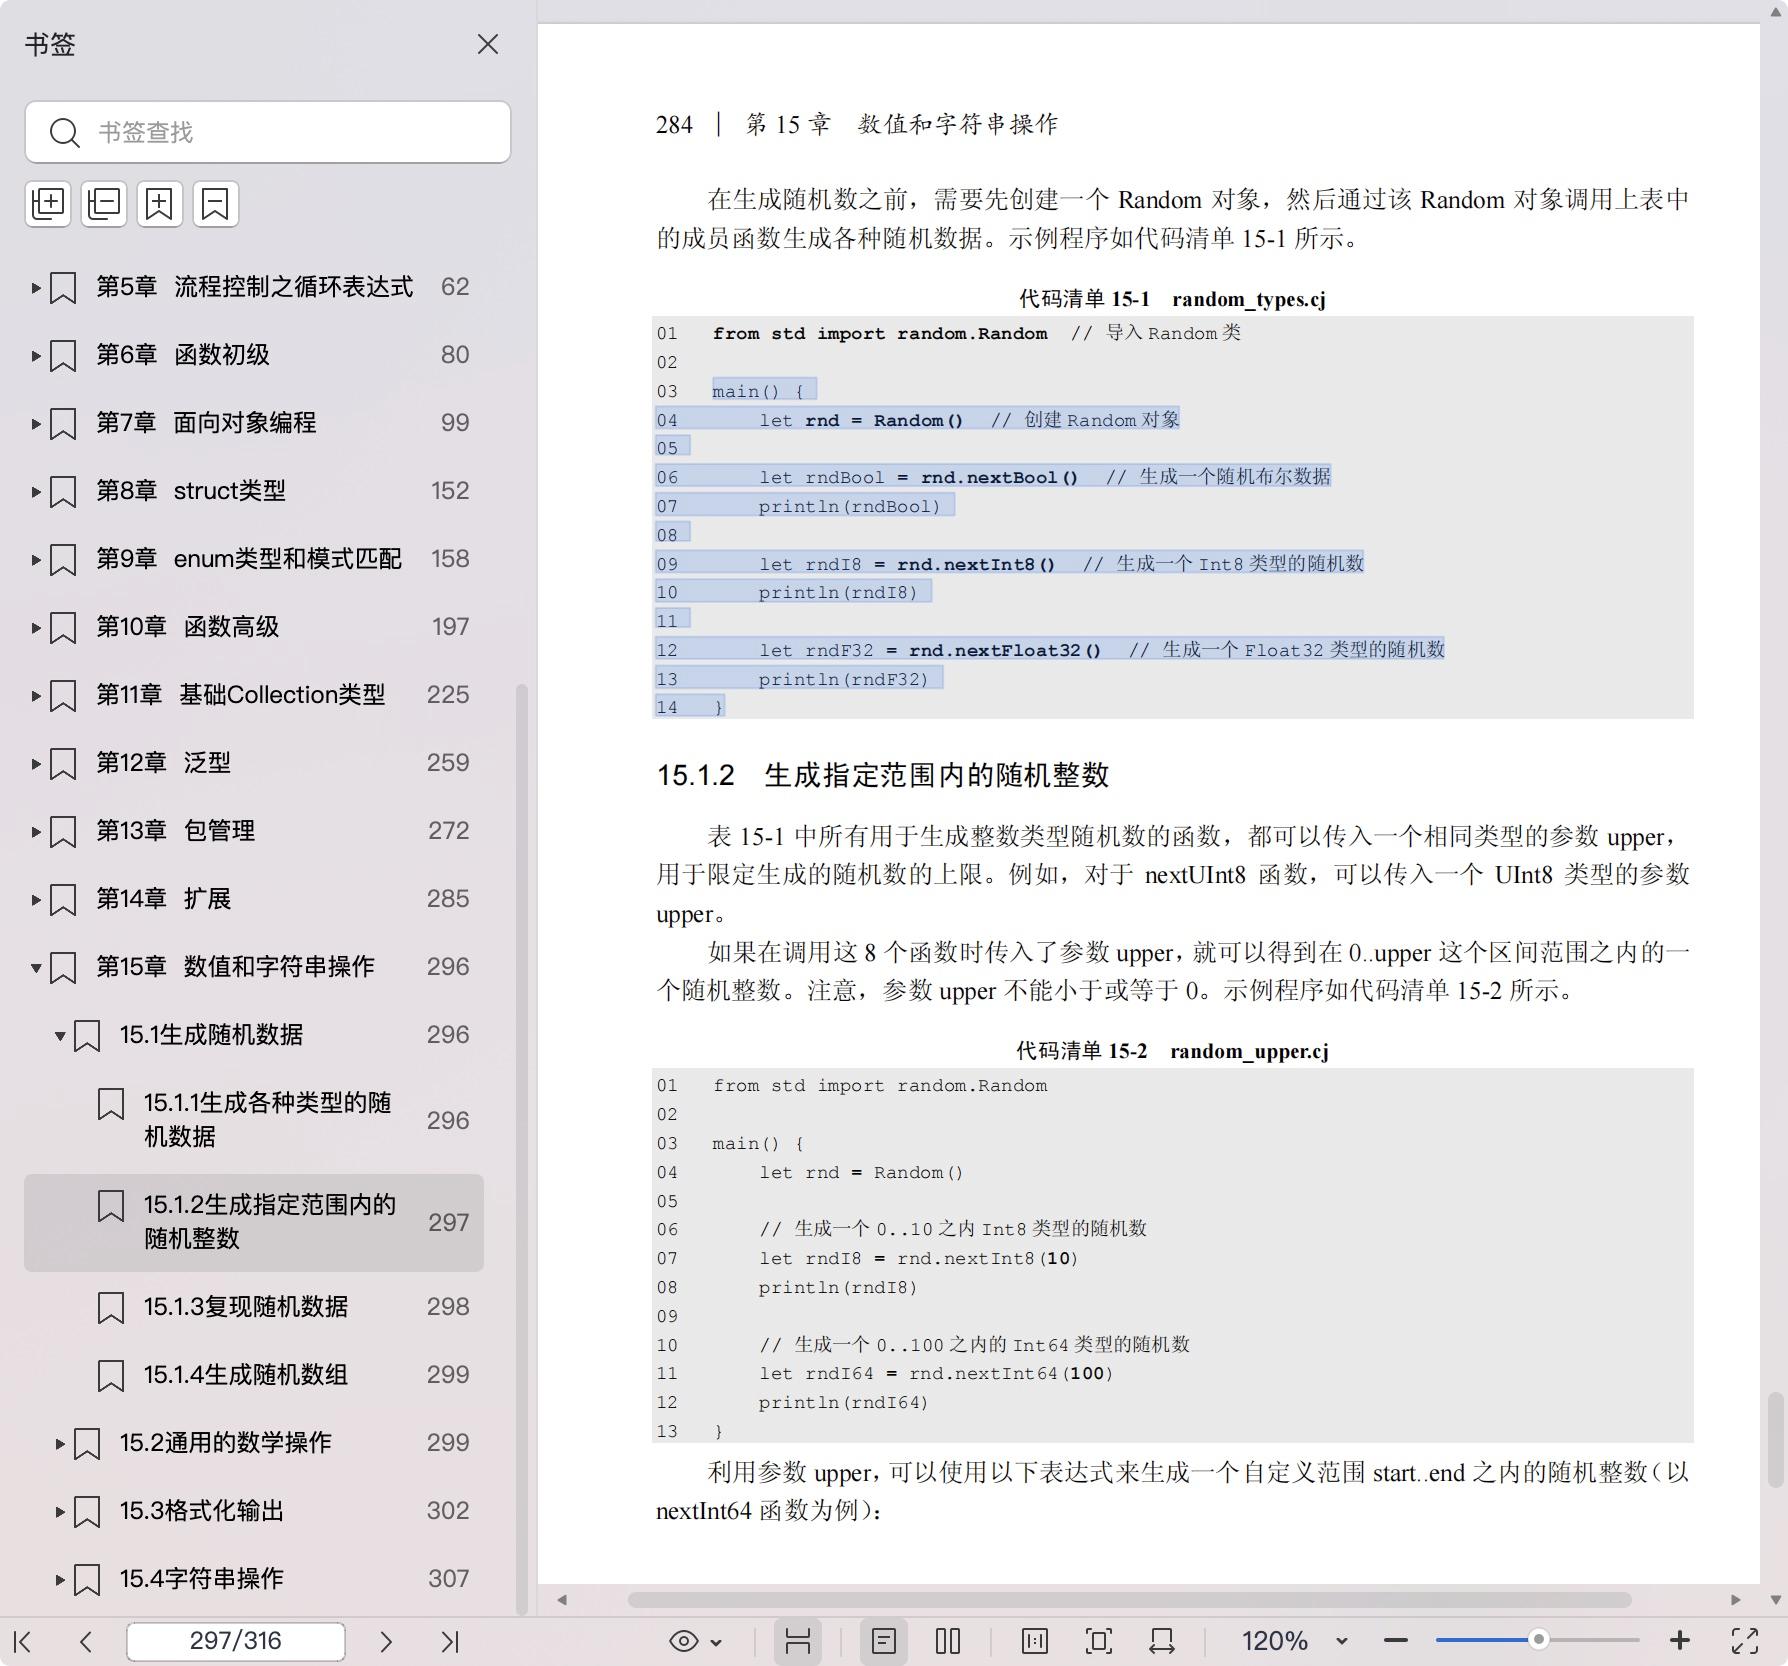Fit page to width icon
The height and width of the screenshot is (1666, 1788).
pyautogui.click(x=1162, y=1641)
